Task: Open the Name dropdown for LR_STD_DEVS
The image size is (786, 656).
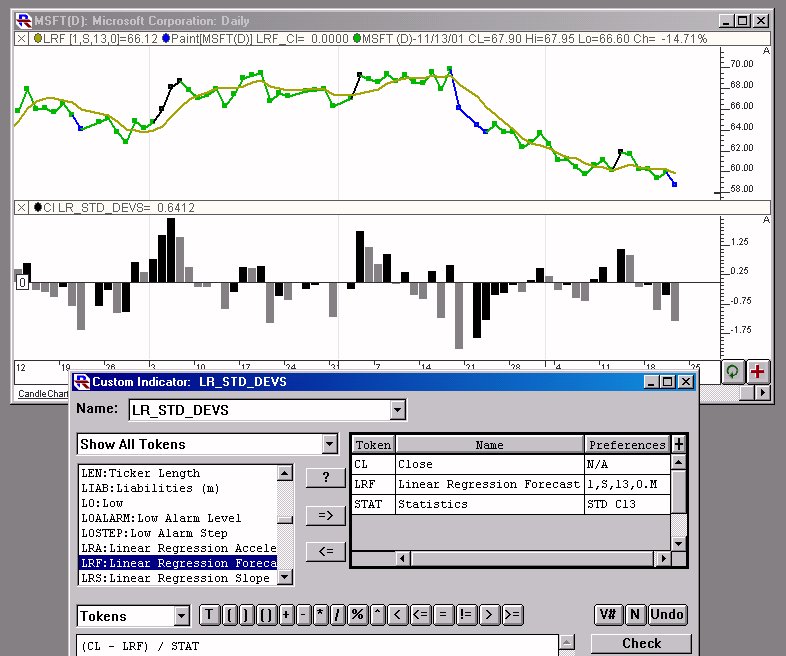Action: pyautogui.click(x=397, y=410)
